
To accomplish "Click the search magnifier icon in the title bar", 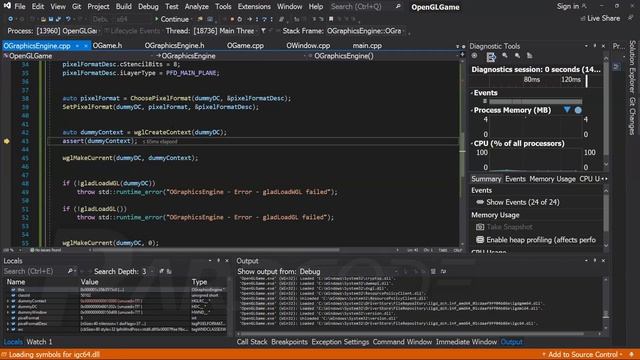I will [398, 7].
